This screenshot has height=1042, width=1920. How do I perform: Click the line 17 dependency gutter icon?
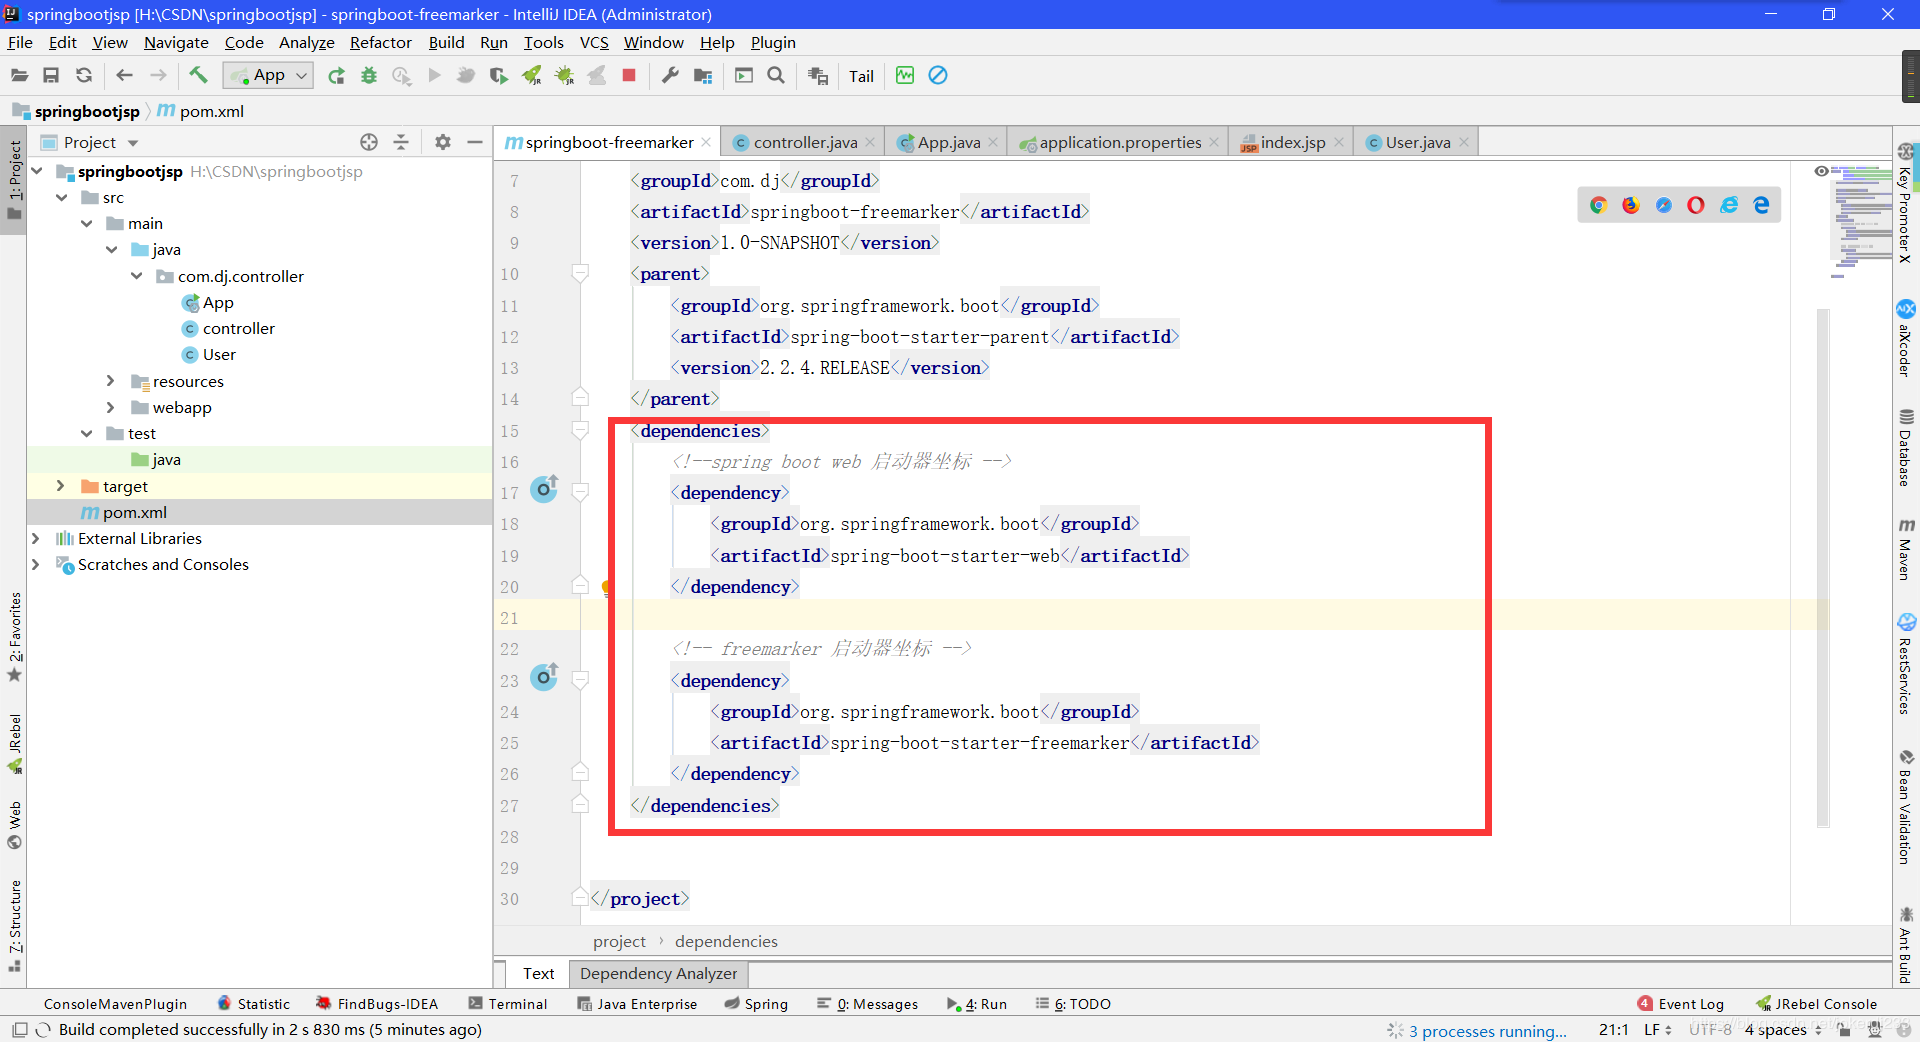point(544,489)
